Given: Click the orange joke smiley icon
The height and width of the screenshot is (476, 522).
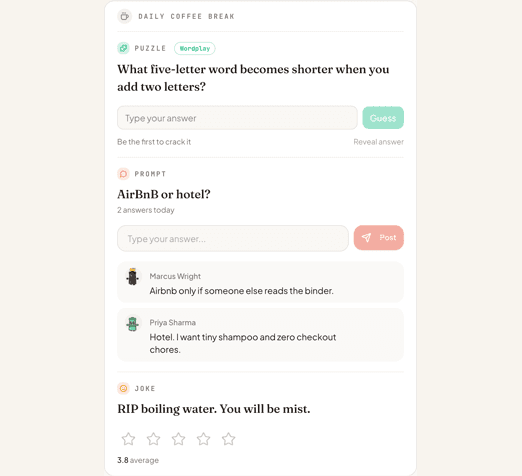Looking at the screenshot, I should tap(123, 388).
